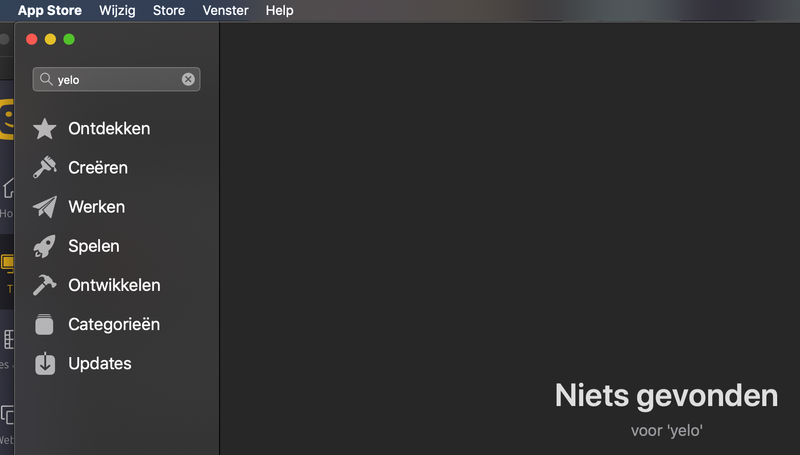Select the Categorieën label in the sidebar
The height and width of the screenshot is (455, 800).
(x=113, y=324)
